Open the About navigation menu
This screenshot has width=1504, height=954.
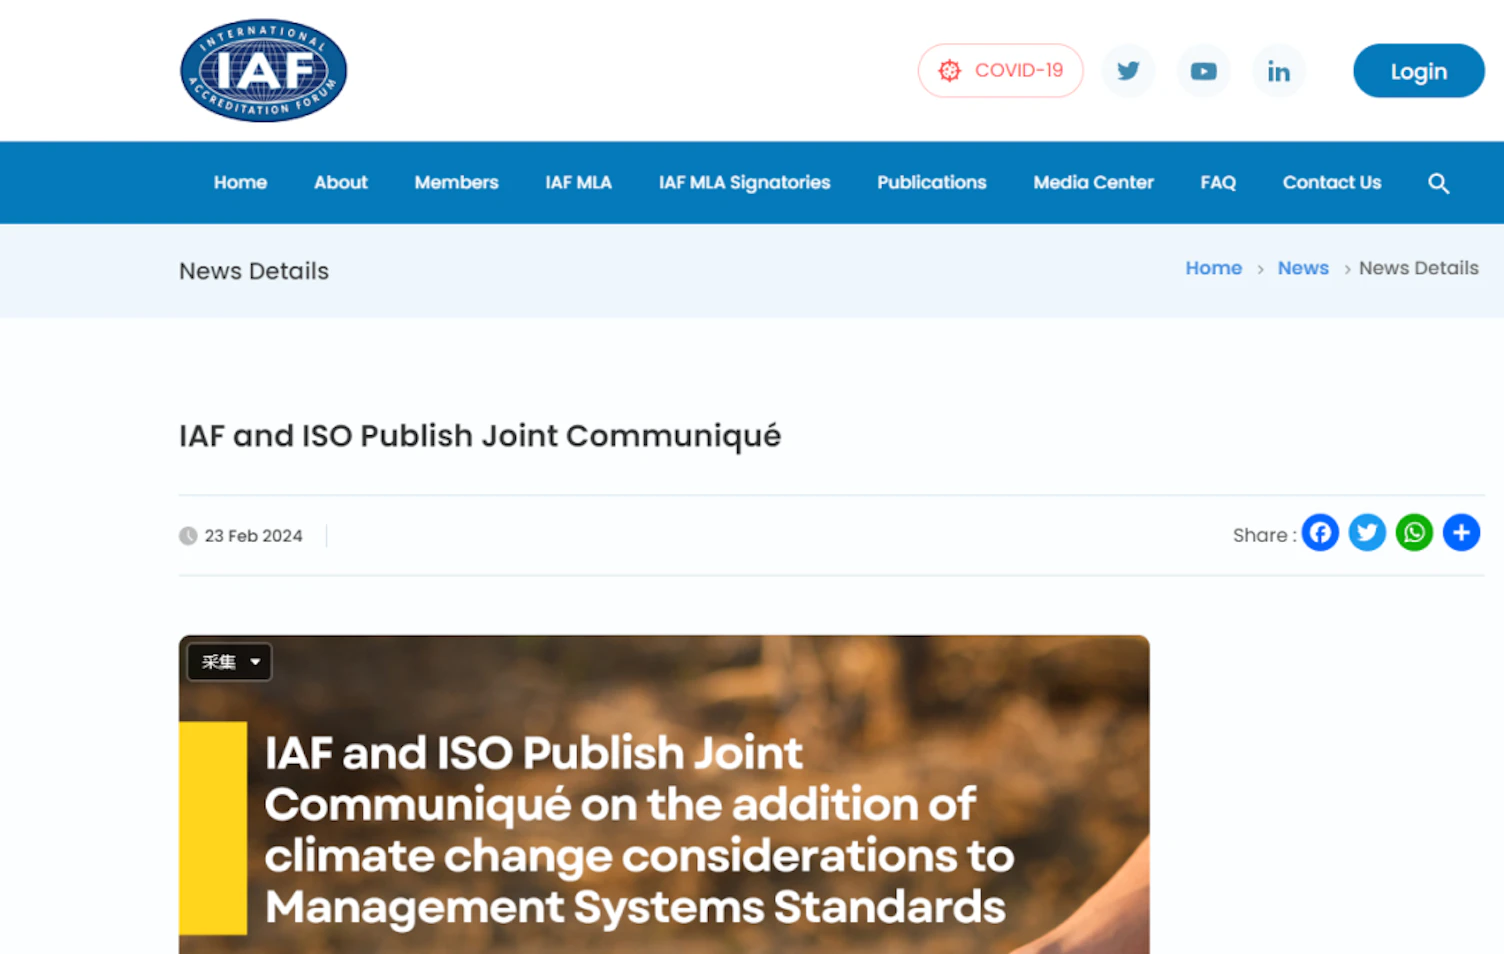(x=340, y=182)
